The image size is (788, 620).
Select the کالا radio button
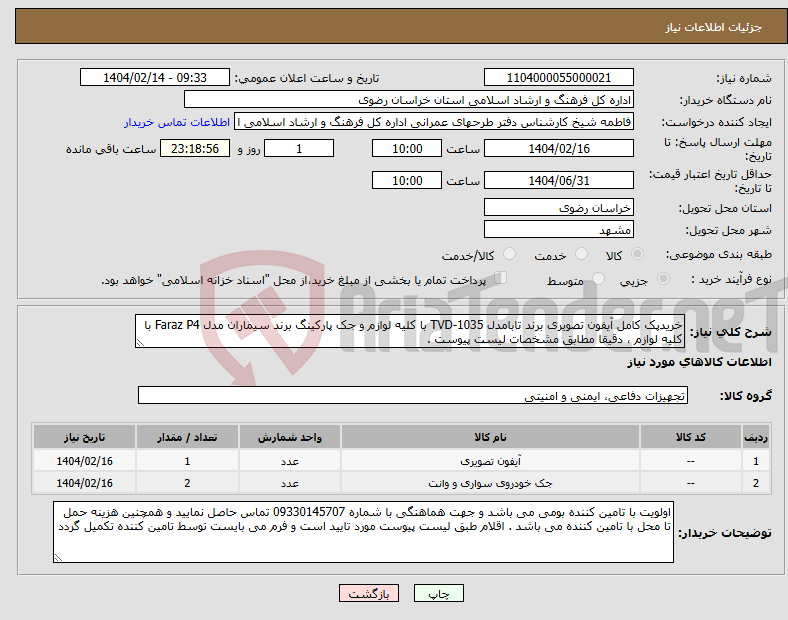click(637, 254)
